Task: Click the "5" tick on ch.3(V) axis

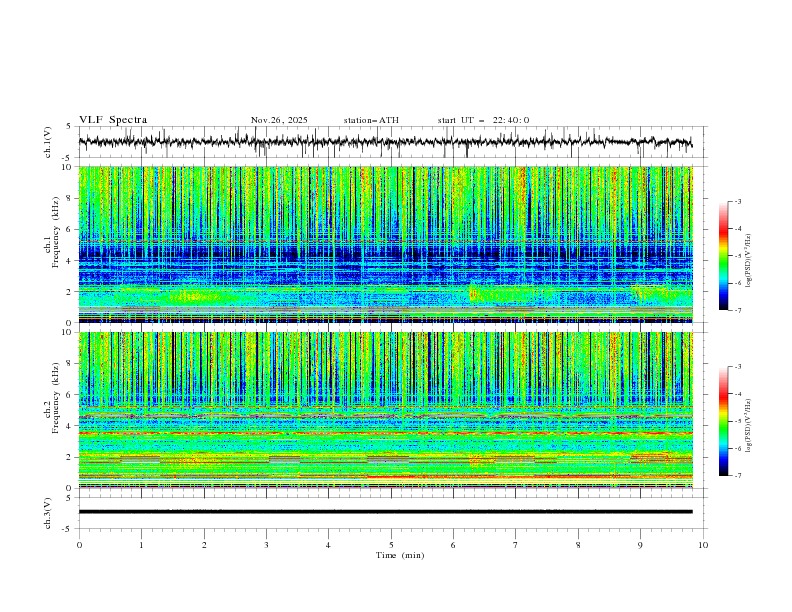Action: (x=69, y=497)
